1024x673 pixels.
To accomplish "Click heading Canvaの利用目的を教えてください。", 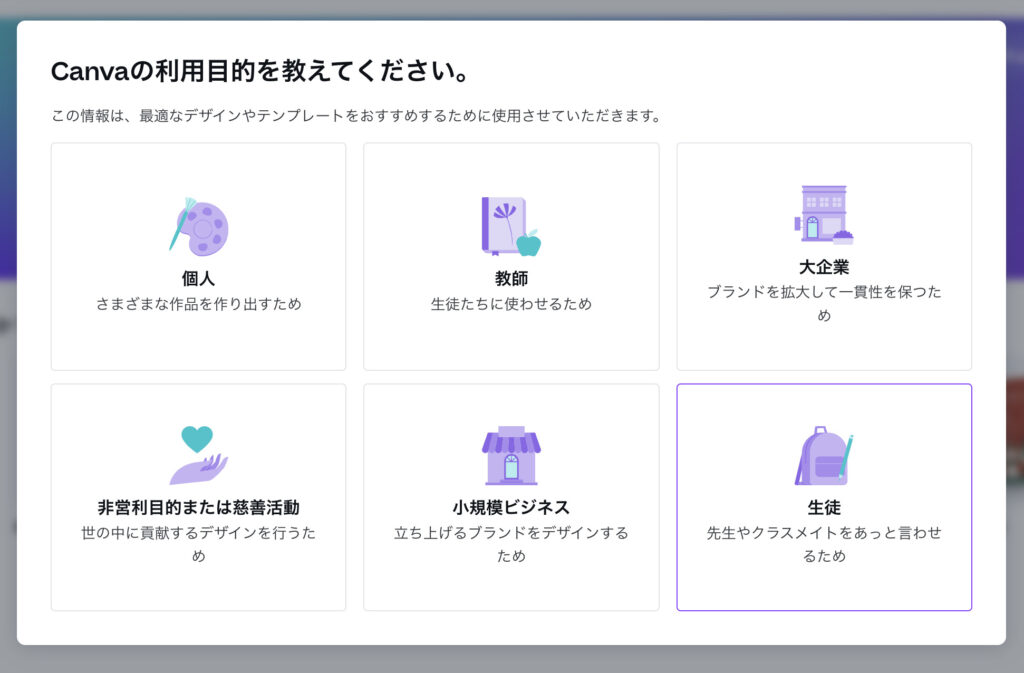I will tap(261, 71).
